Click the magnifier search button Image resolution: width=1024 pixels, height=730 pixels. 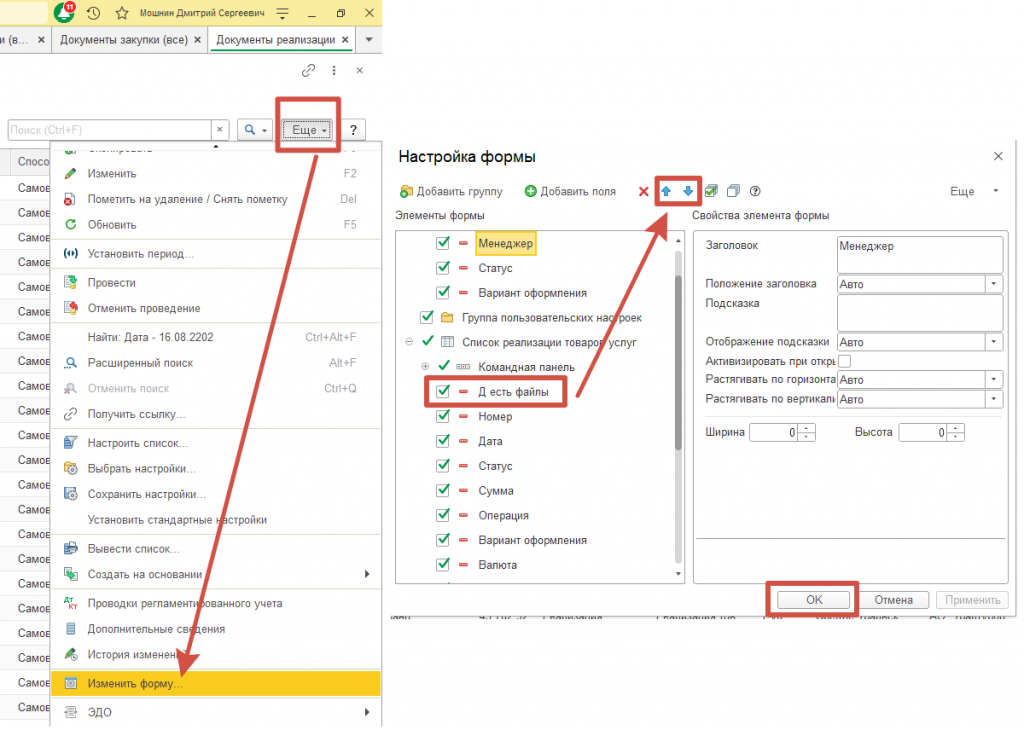coord(255,129)
